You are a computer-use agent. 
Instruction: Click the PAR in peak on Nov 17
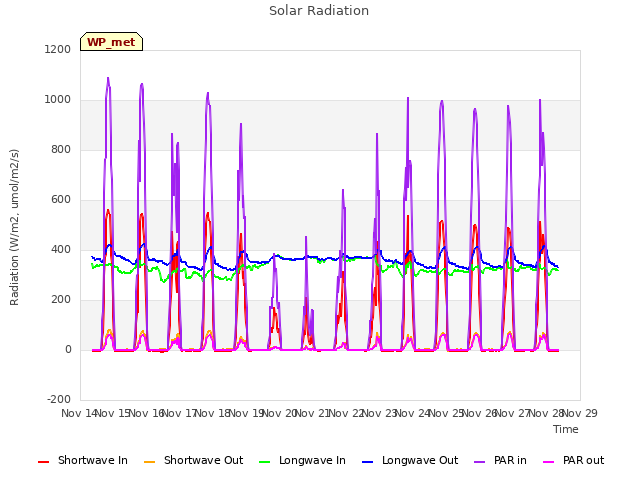(208, 93)
